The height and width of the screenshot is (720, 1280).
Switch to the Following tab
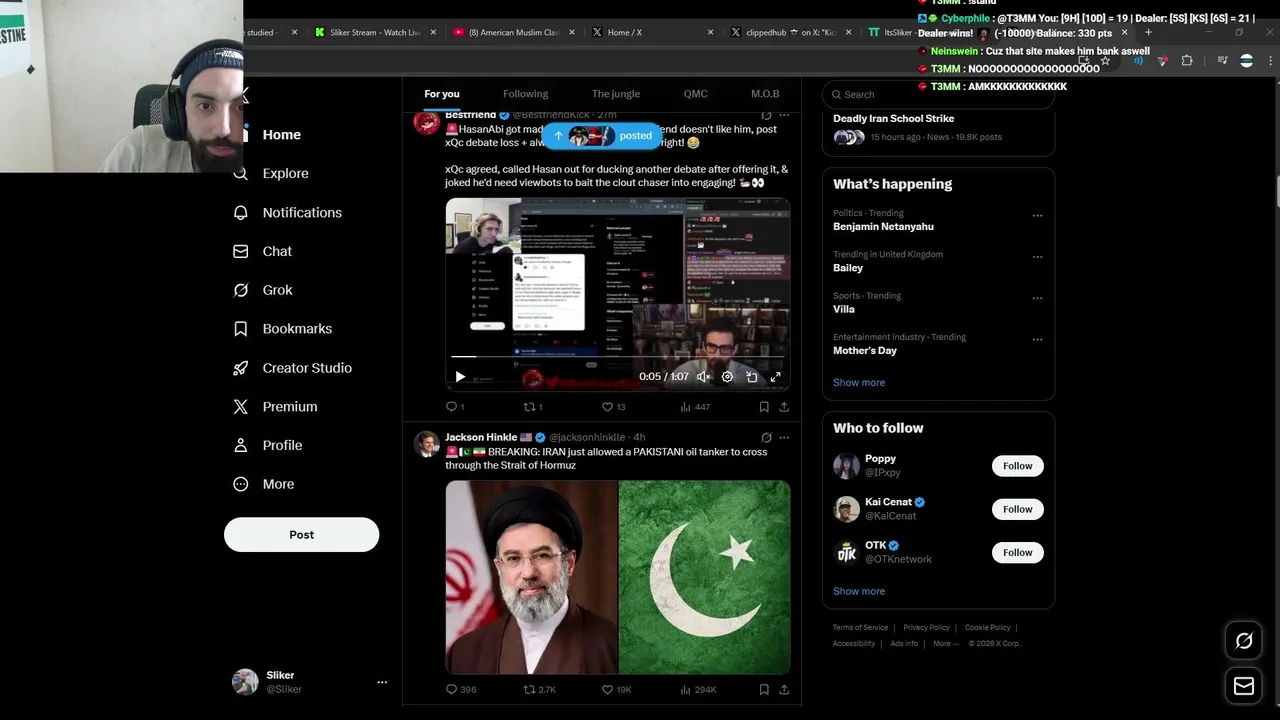click(x=525, y=94)
